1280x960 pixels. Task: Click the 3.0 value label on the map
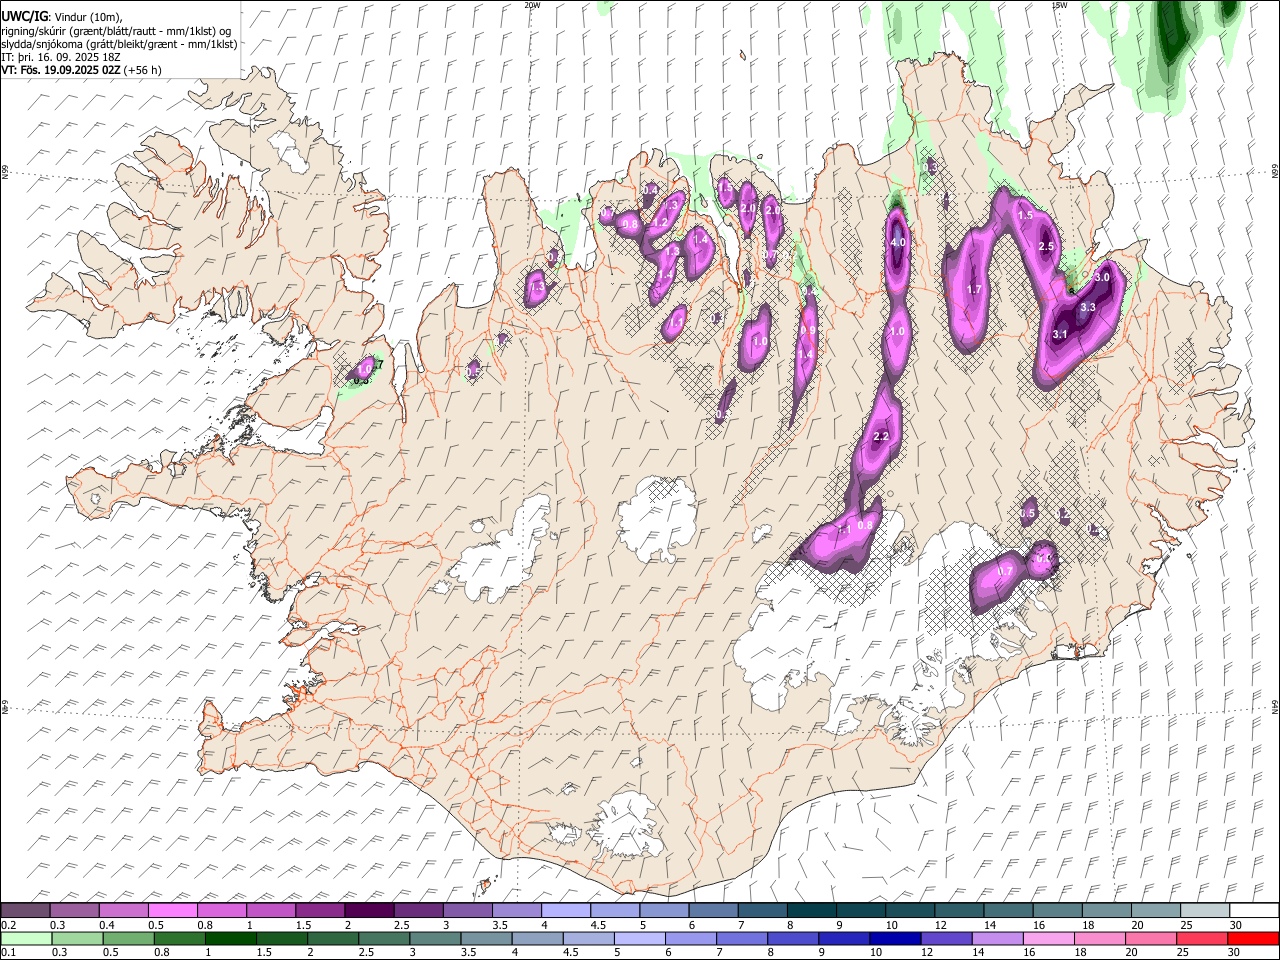[x=1102, y=277]
